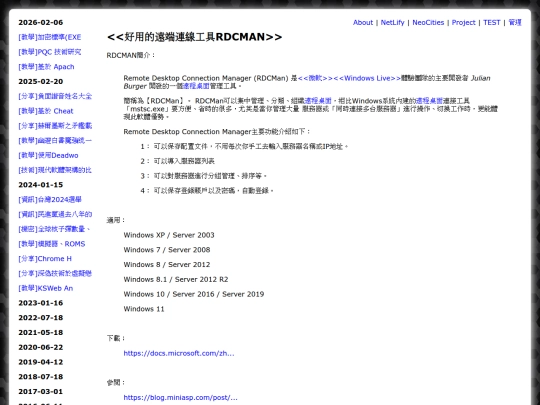Expand the 2017-03-01 date group
This screenshot has height=405, width=540.
click(x=41, y=392)
